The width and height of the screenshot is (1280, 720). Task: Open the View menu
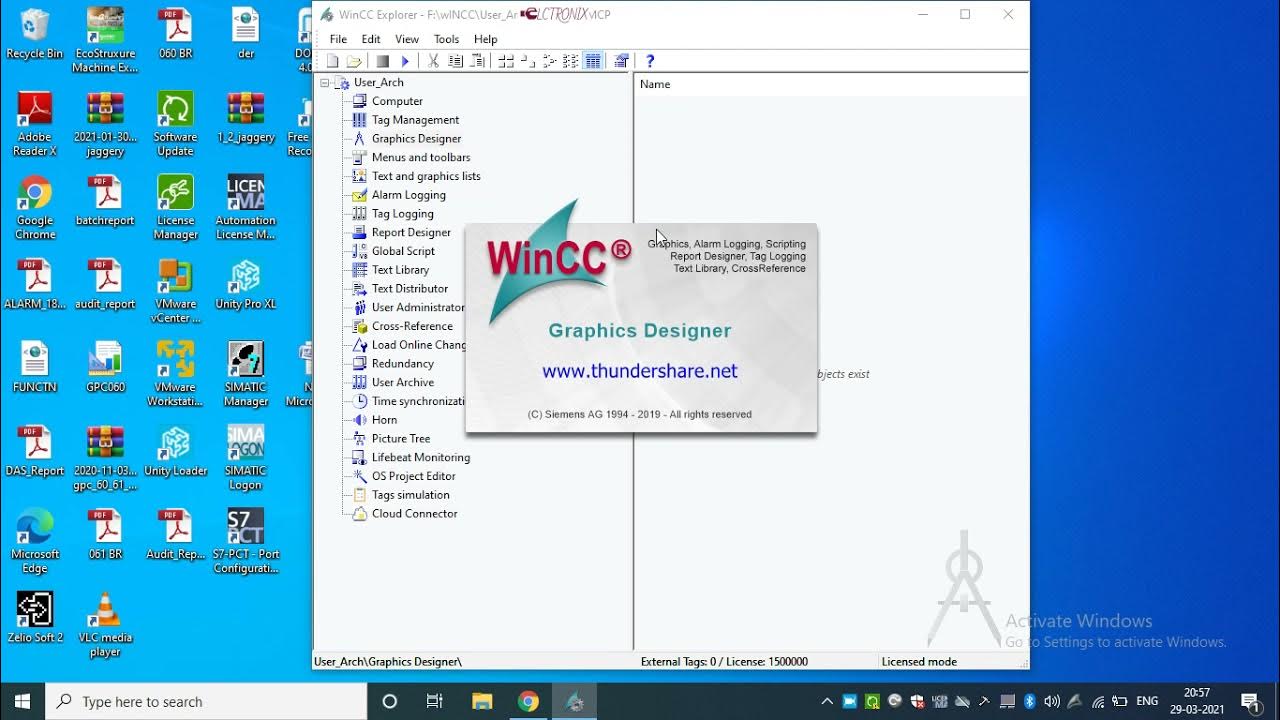click(407, 39)
